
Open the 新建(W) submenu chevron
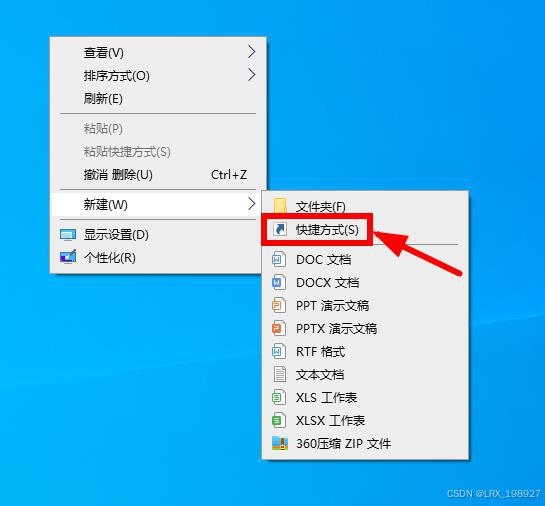click(252, 204)
